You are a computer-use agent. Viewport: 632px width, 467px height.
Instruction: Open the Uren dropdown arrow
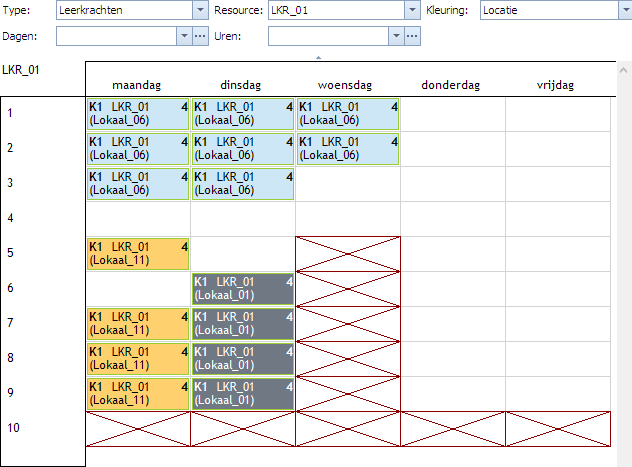(x=396, y=36)
